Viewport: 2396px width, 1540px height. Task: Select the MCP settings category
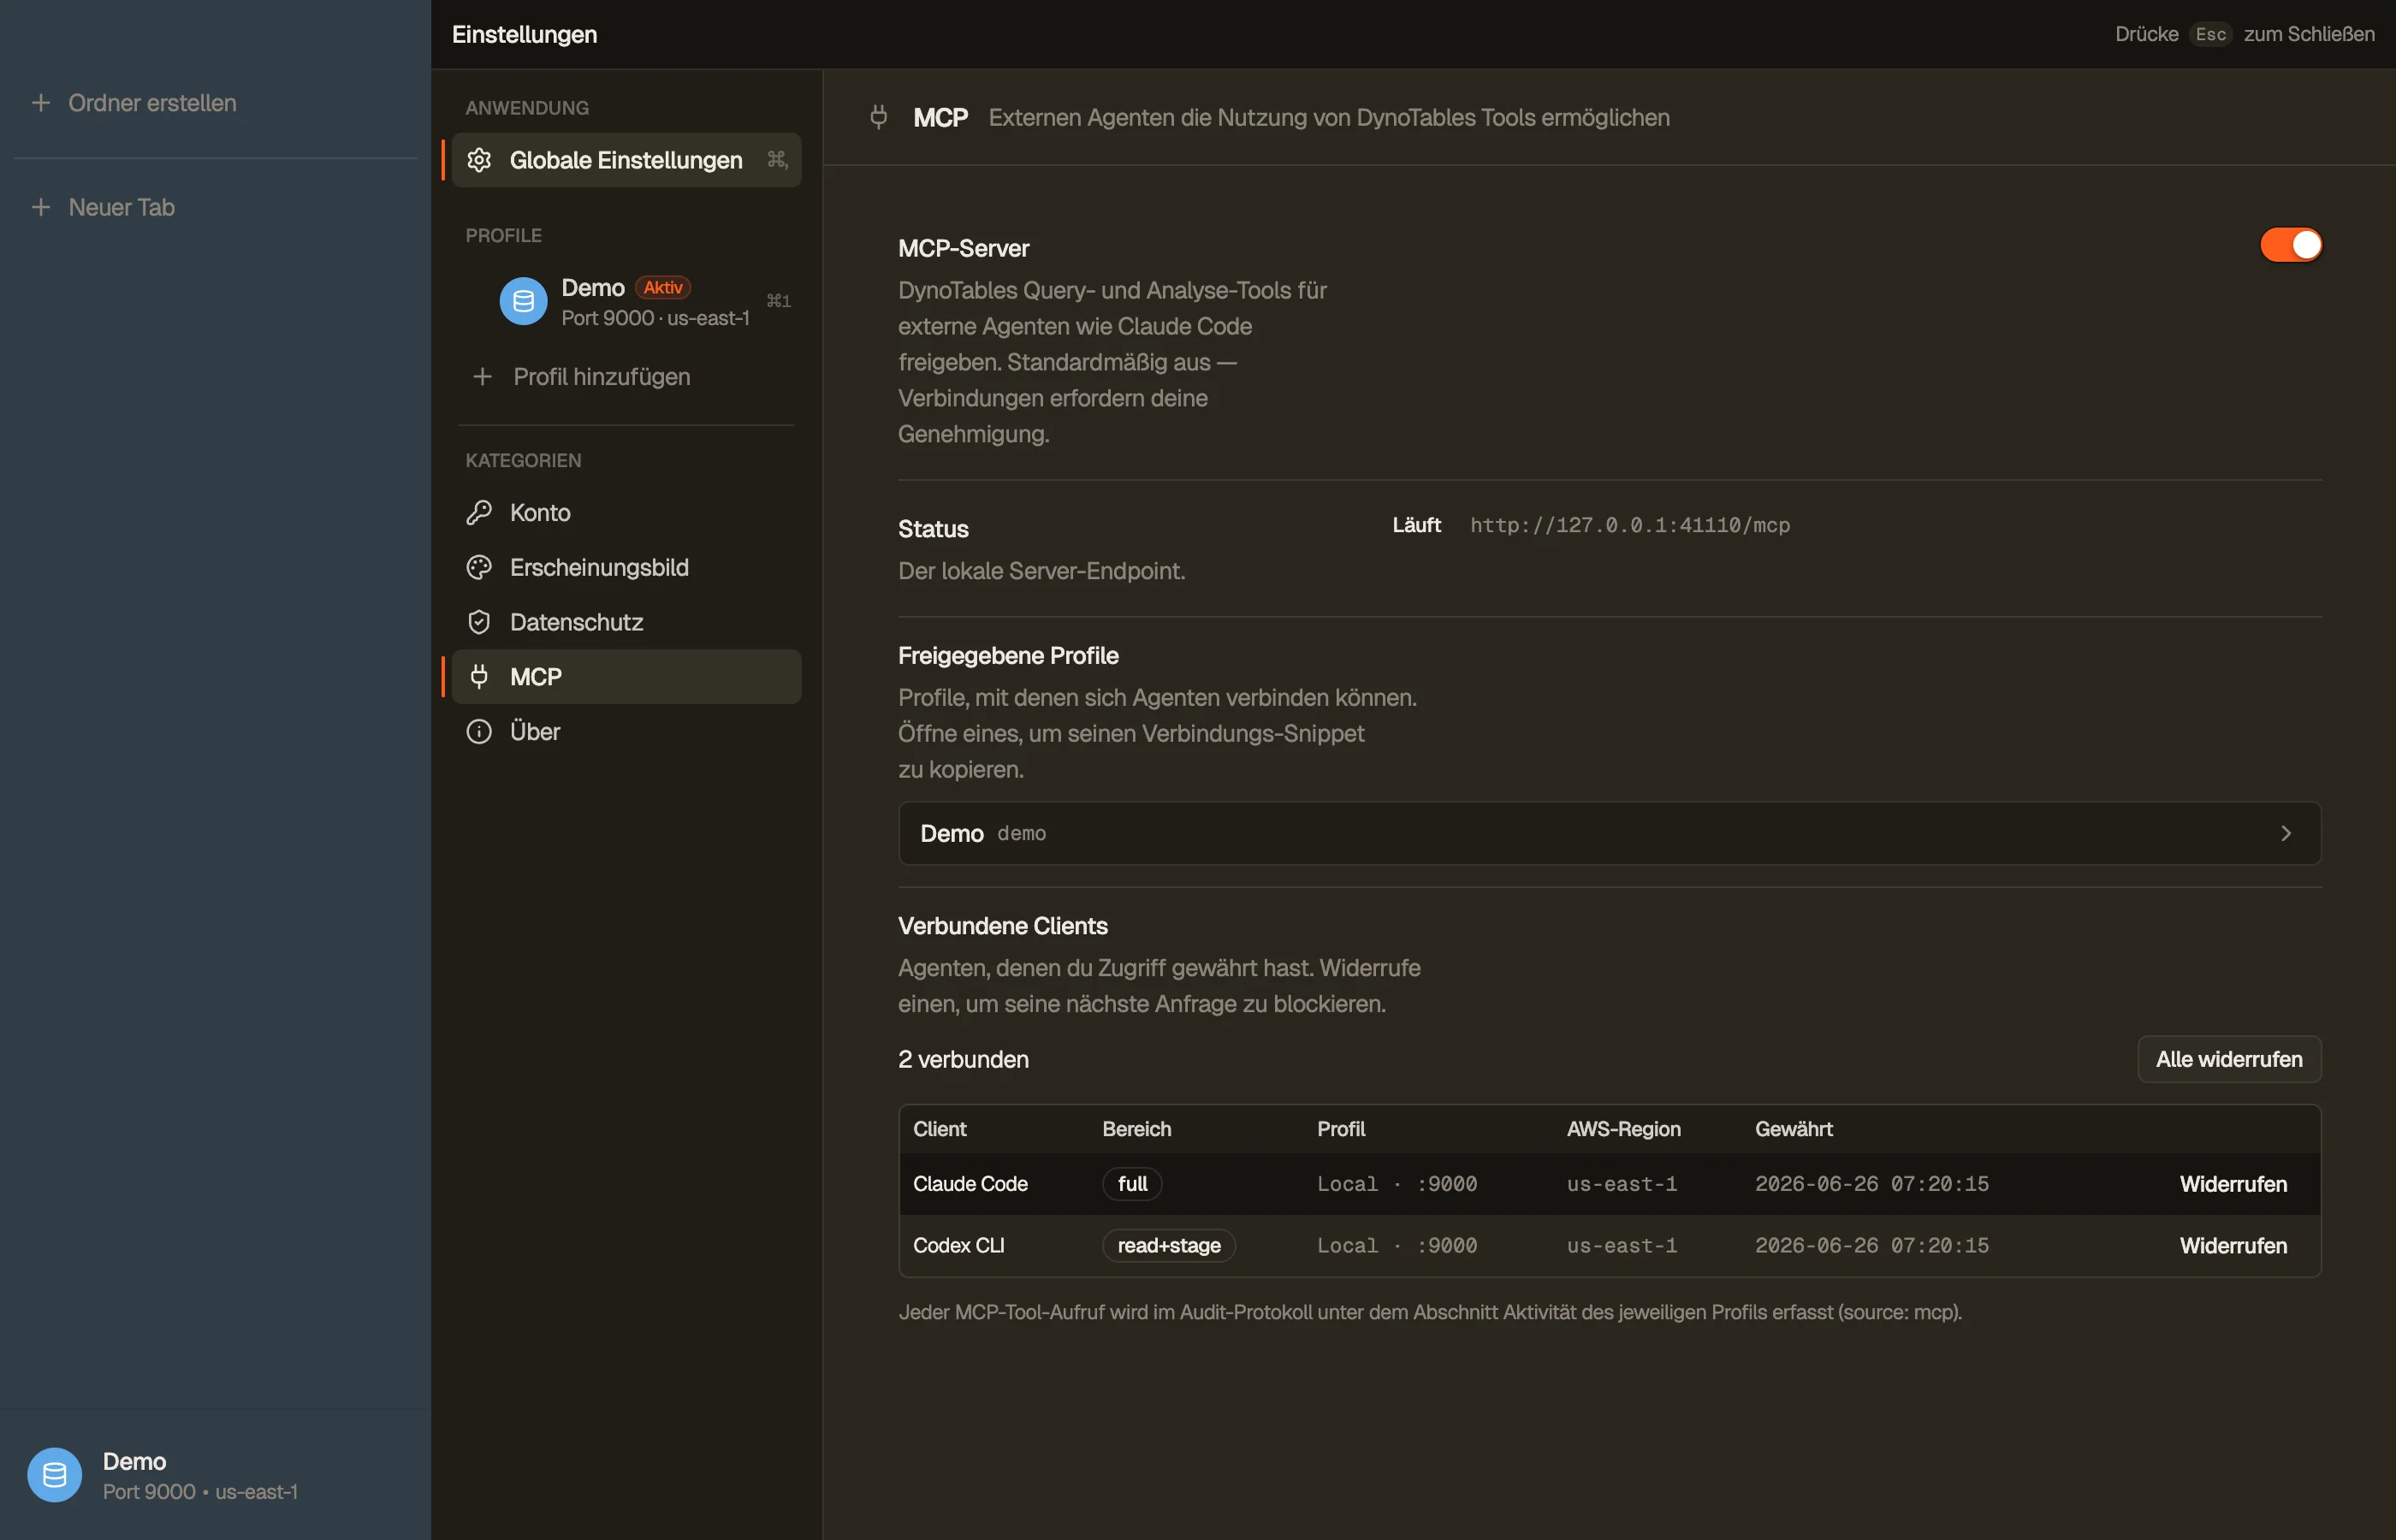click(x=626, y=677)
